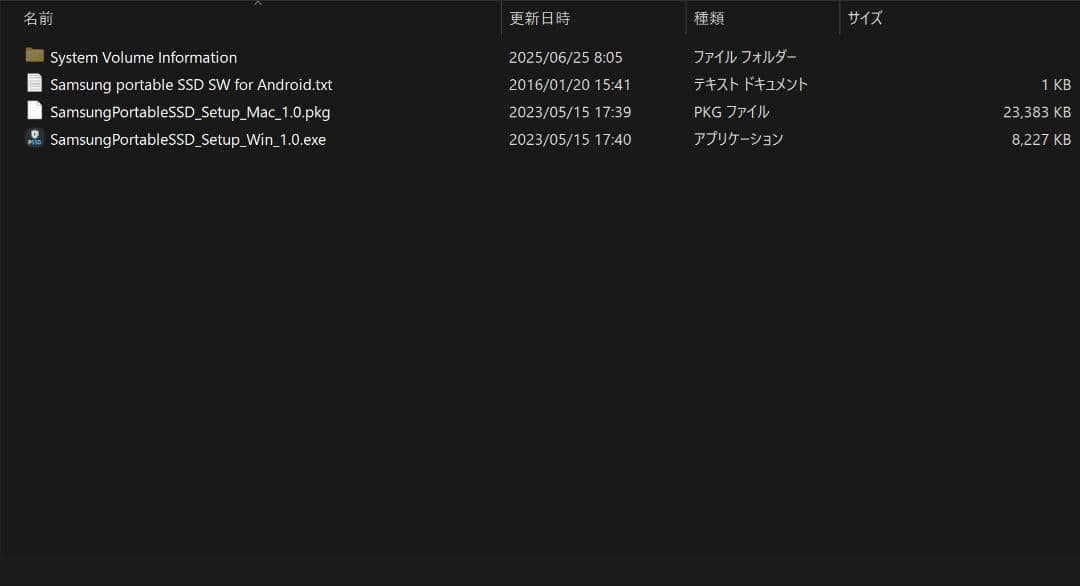Click the PKG file icon for the Mac installer
1080x586 pixels.
click(x=34, y=112)
